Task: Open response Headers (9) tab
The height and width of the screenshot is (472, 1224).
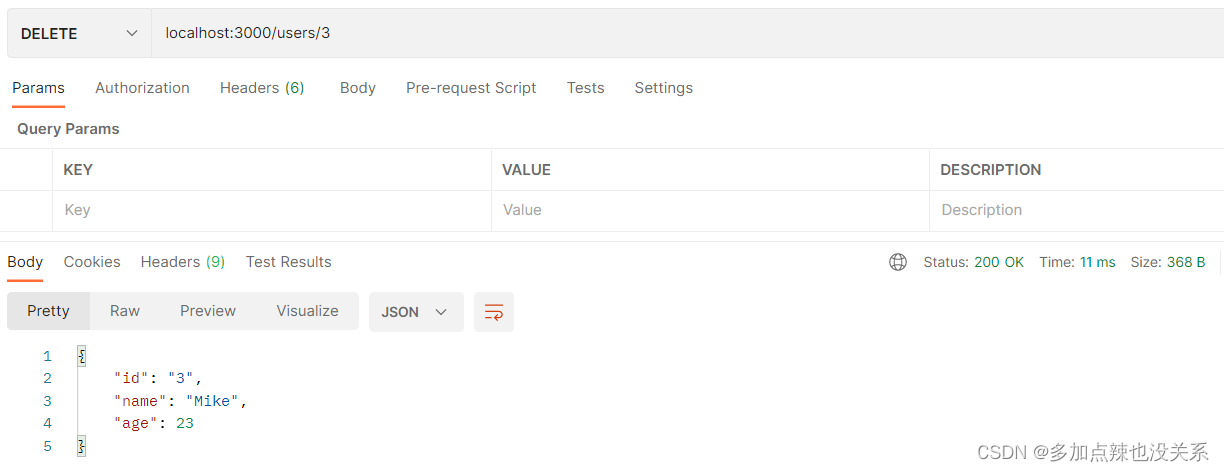Action: [x=183, y=262]
